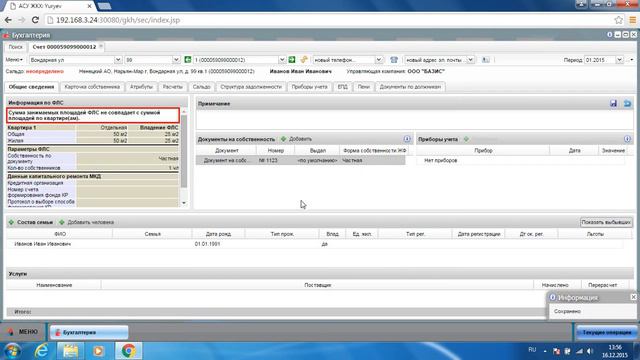
Task: Click info icon in Бухгалтерия window title bar
Action: 609,35
